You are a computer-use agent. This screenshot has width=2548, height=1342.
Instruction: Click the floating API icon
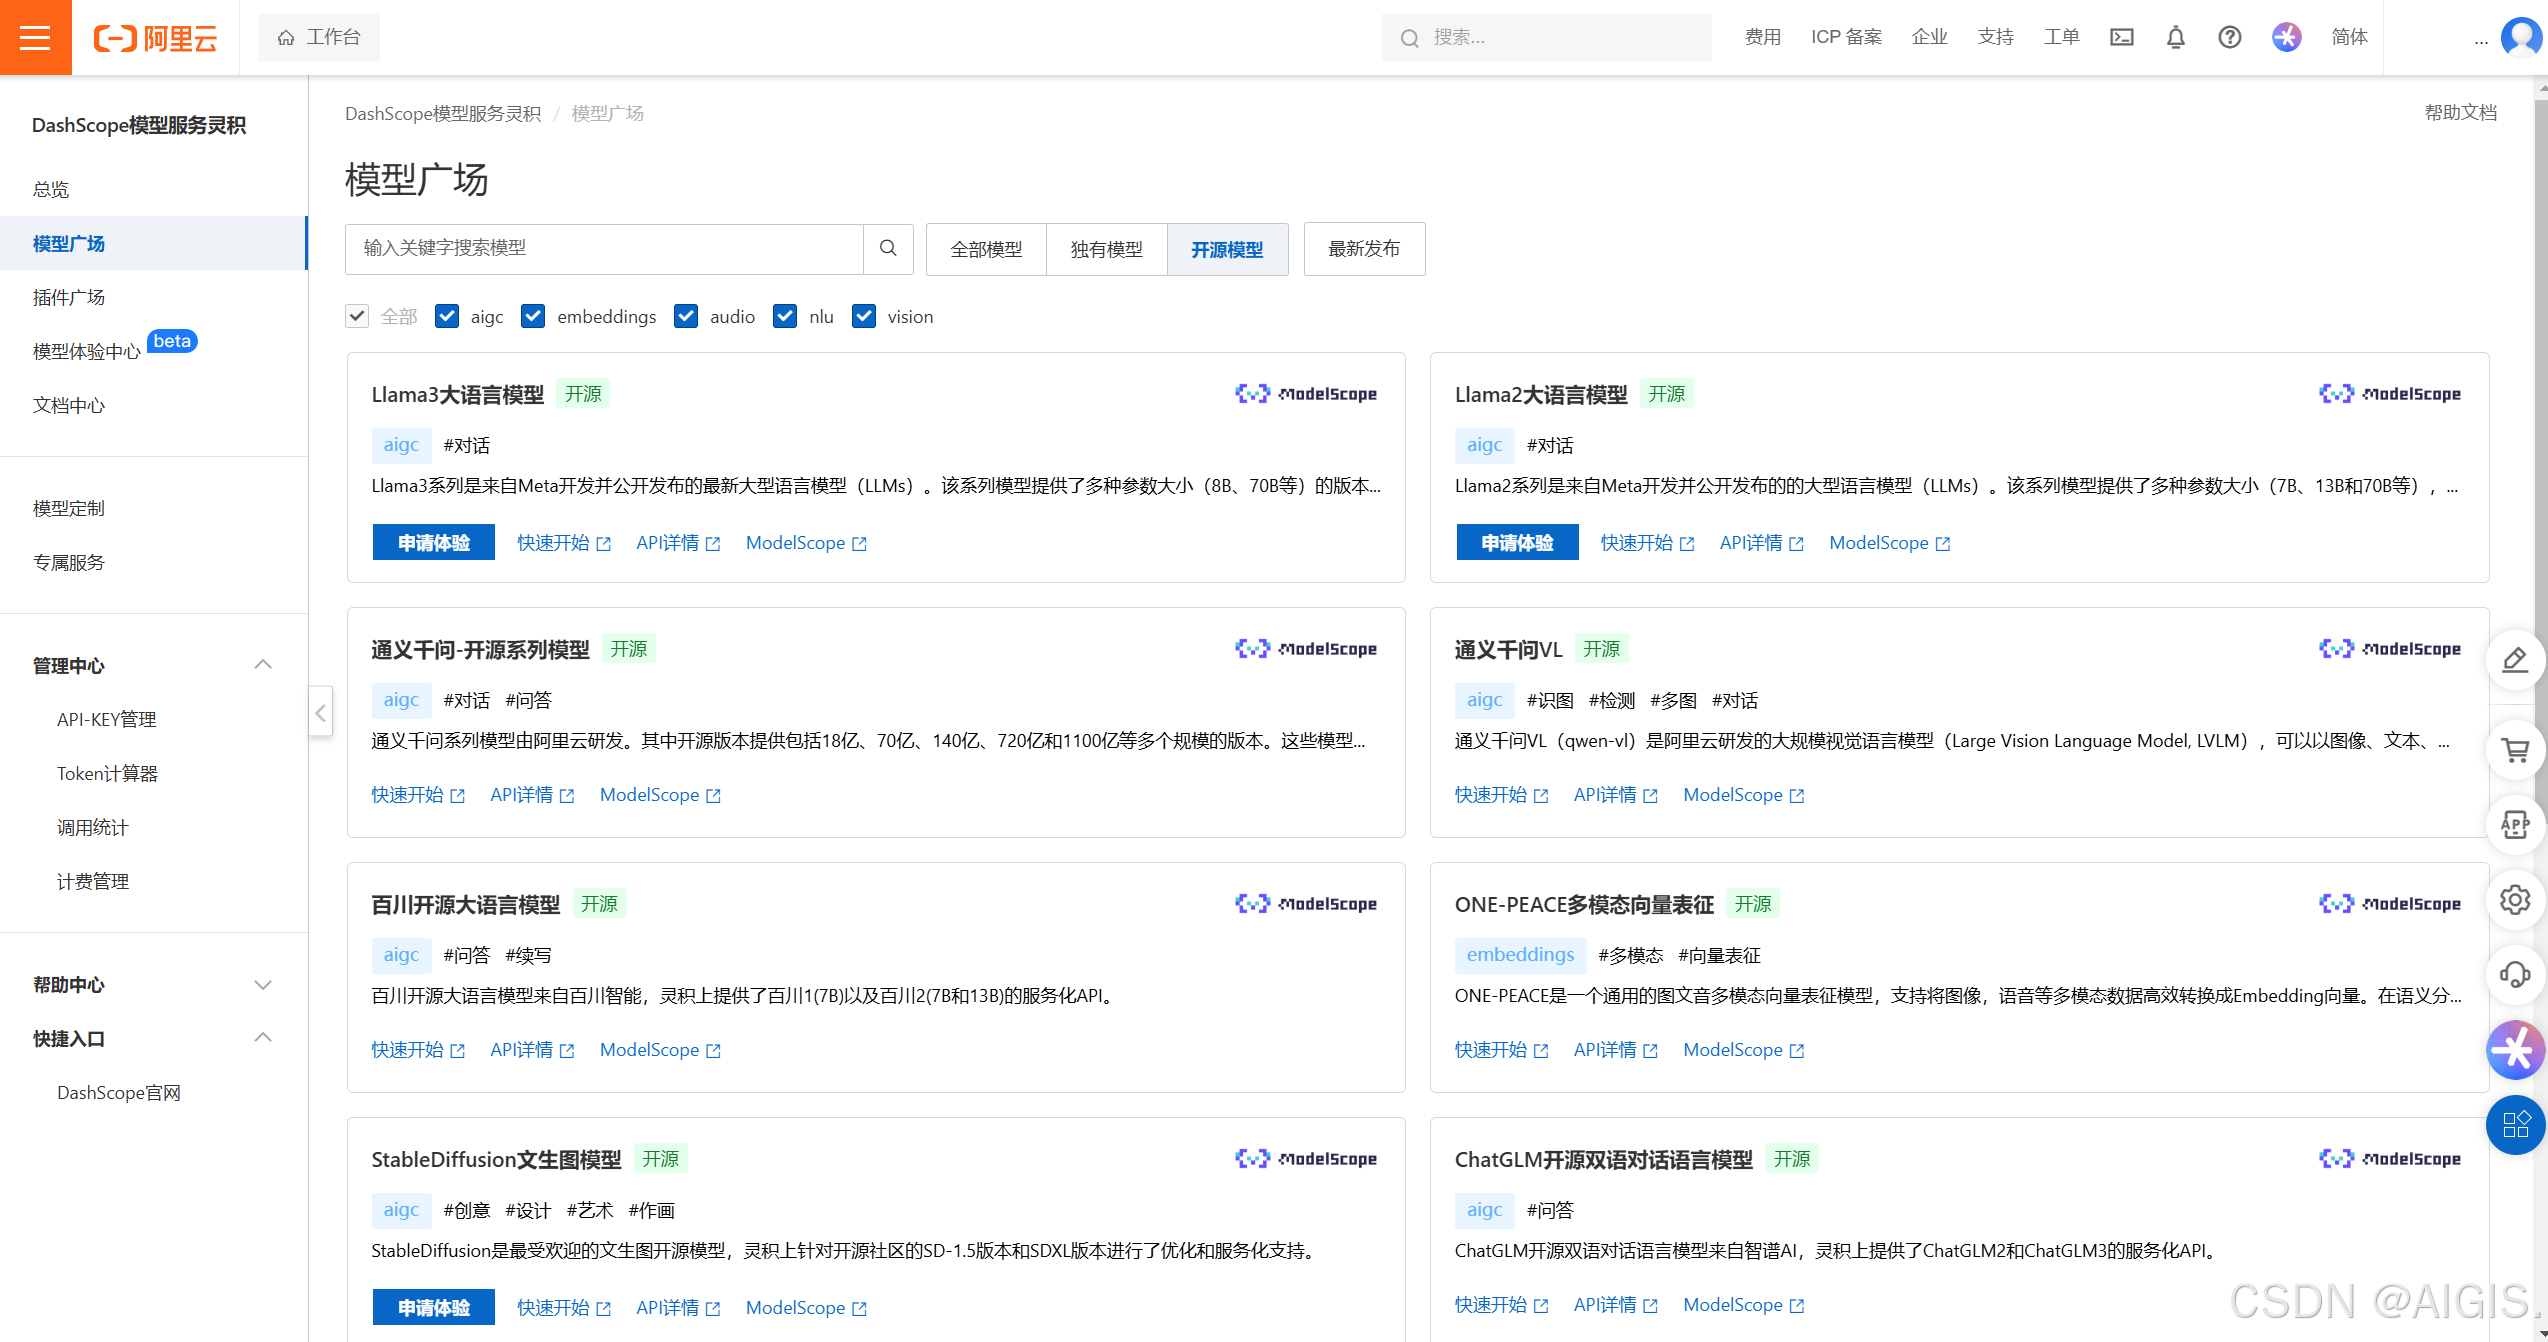tap(2515, 824)
